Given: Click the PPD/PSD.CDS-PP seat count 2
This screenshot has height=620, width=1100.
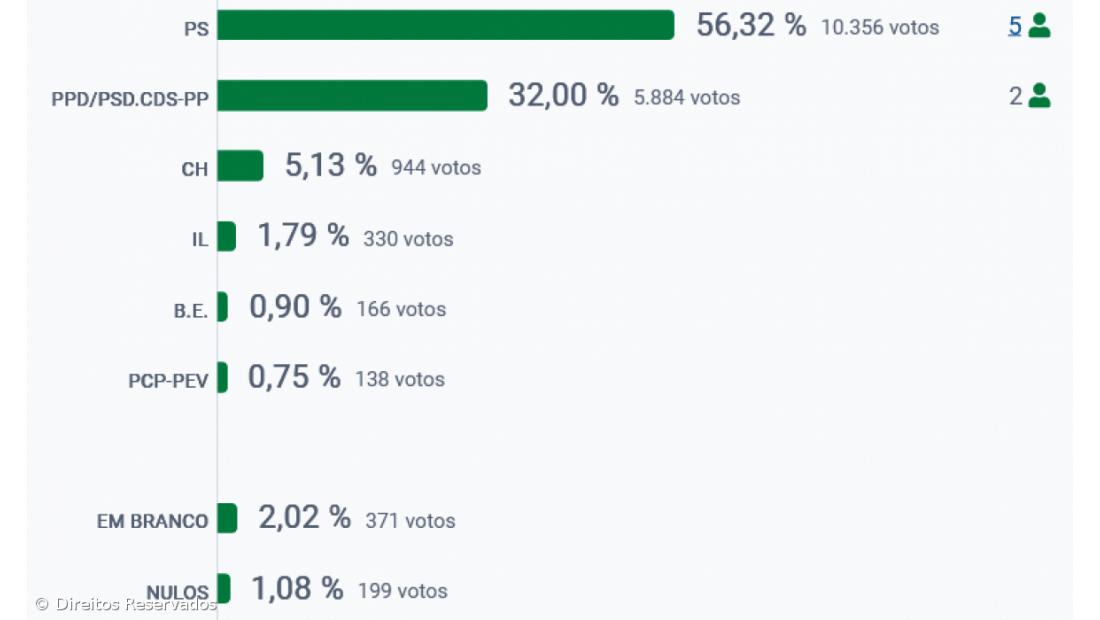Looking at the screenshot, I should point(1015,96).
